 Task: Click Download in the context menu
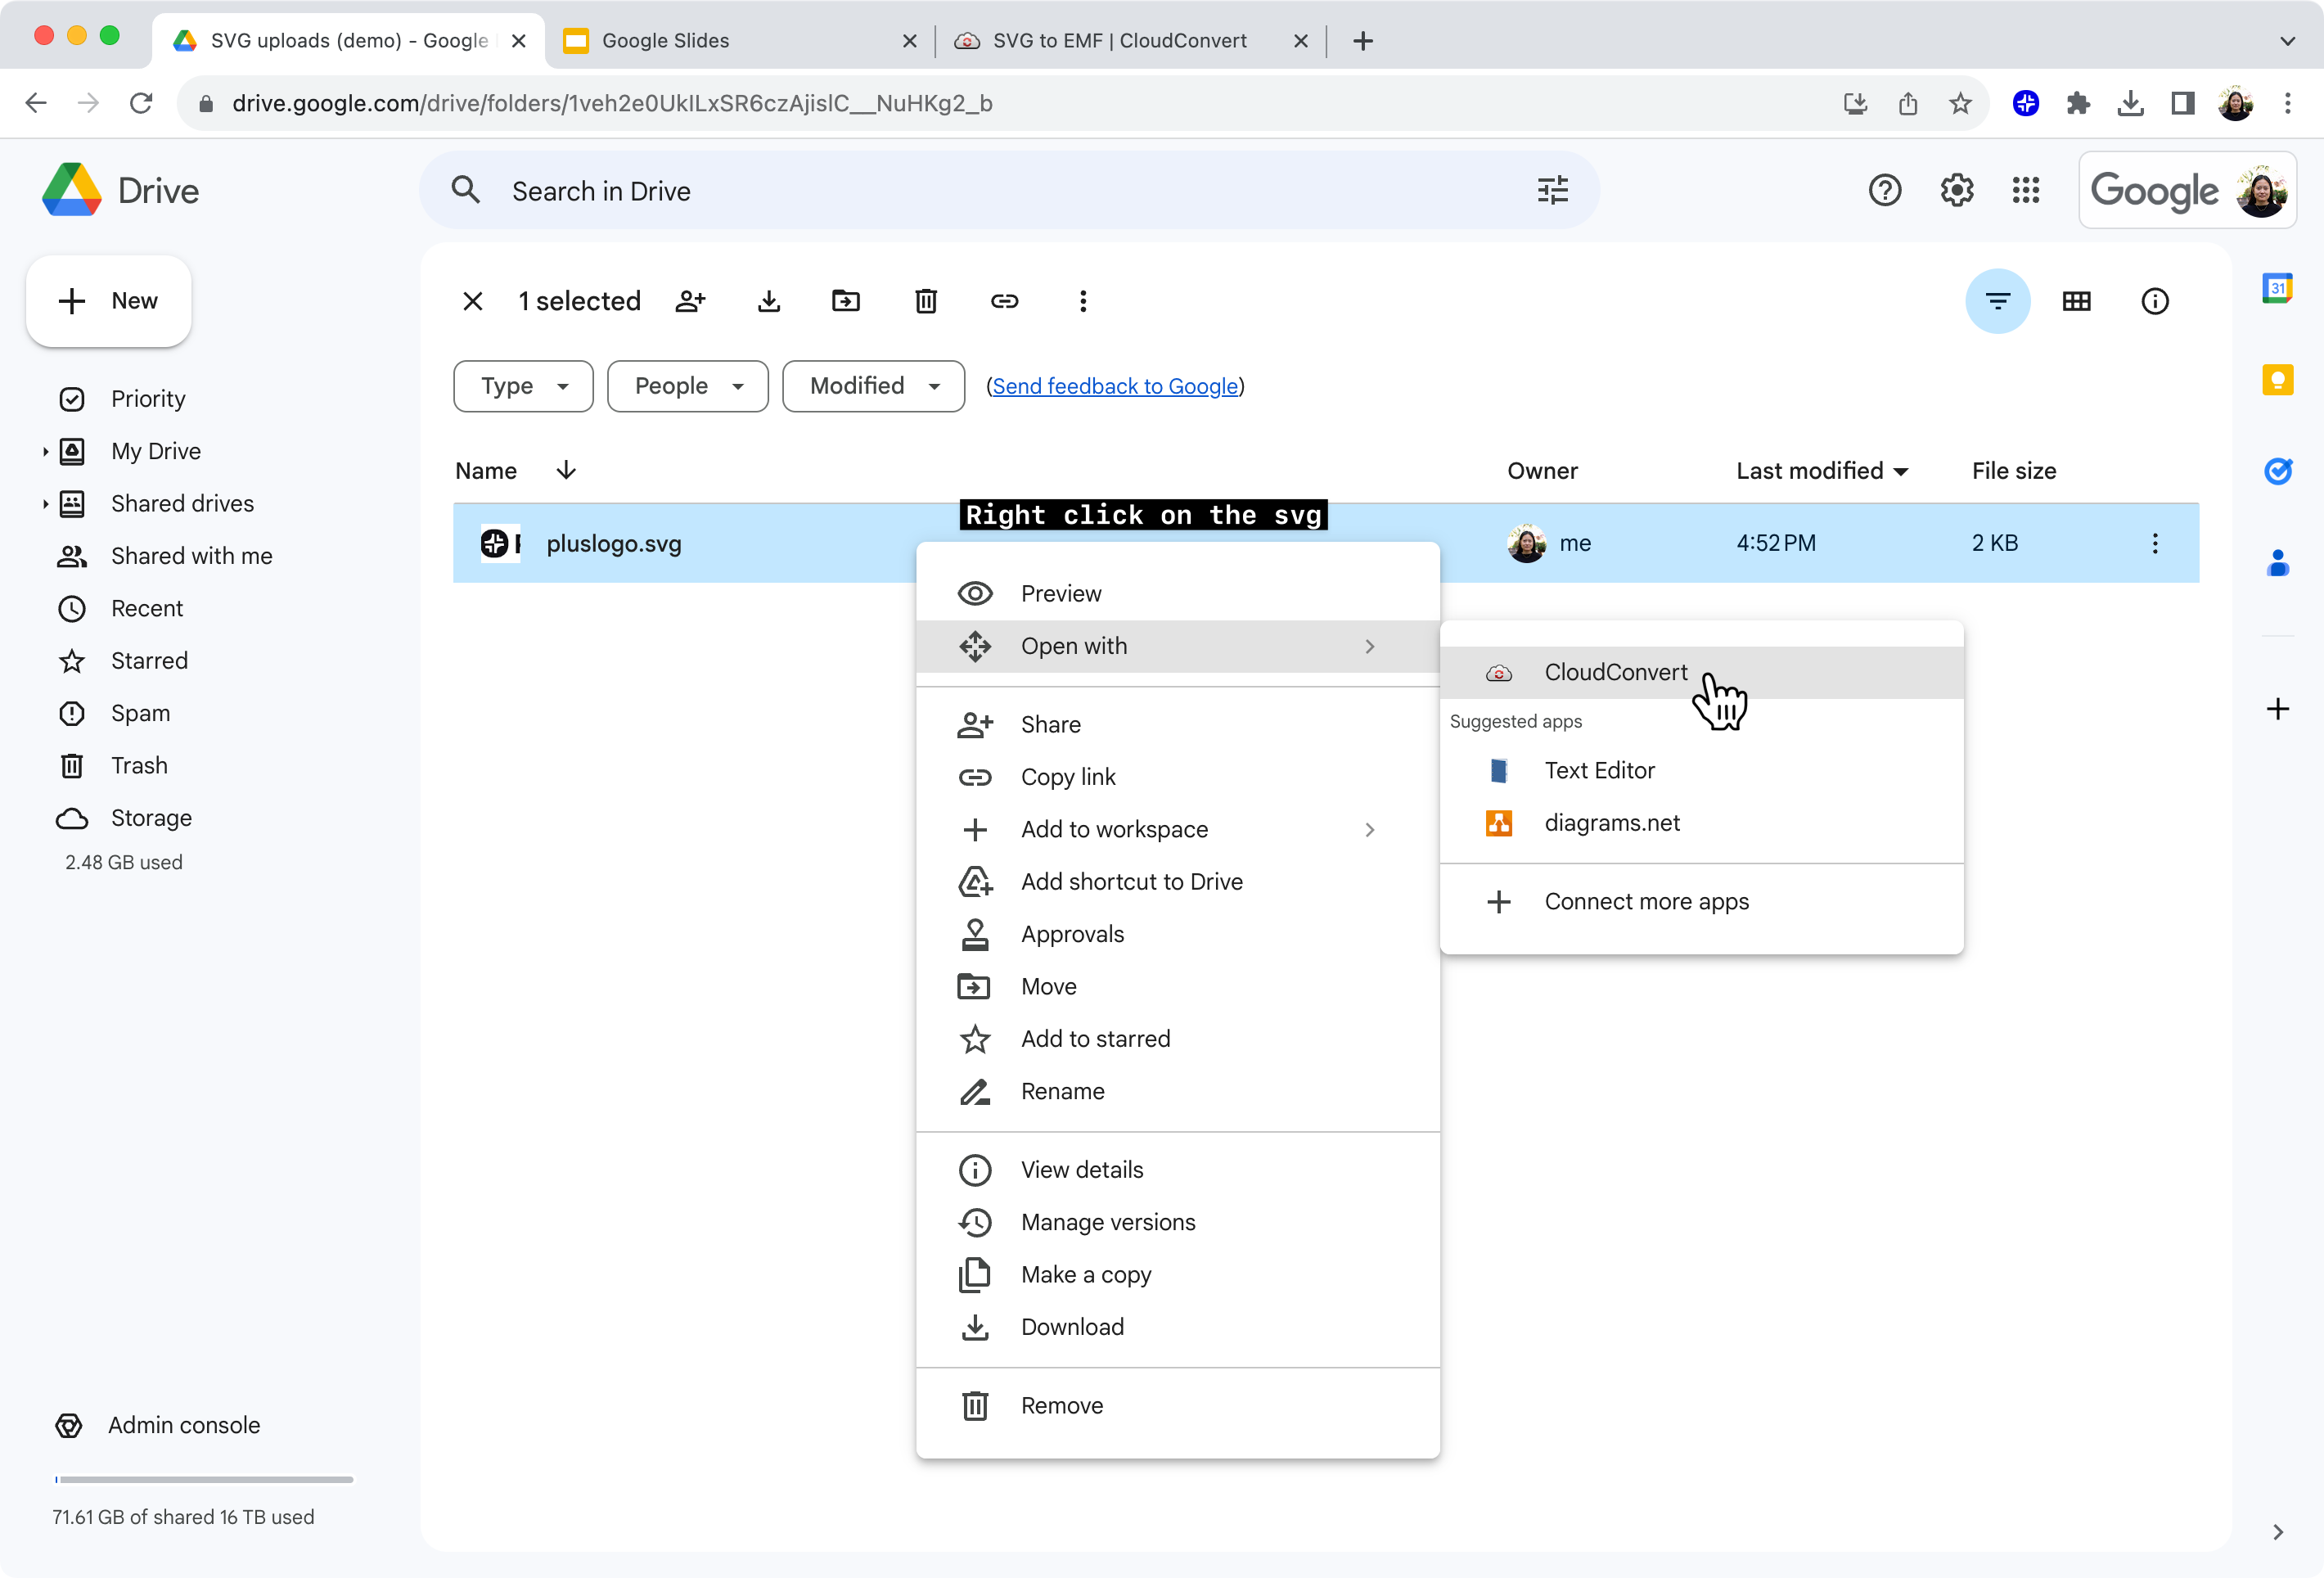(1177, 1326)
